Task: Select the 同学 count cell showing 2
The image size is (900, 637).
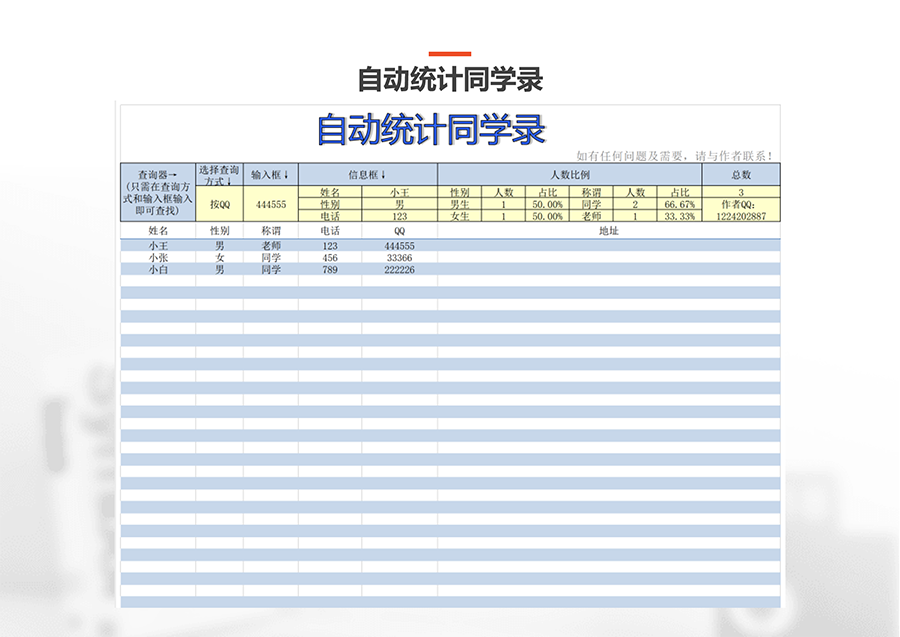Action: (x=635, y=204)
